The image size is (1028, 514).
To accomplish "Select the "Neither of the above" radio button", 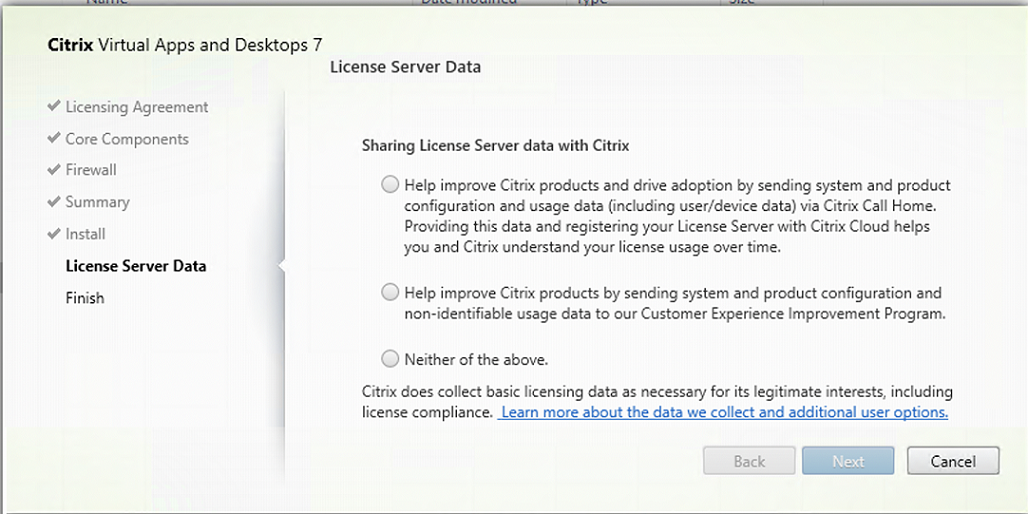I will click(x=389, y=358).
